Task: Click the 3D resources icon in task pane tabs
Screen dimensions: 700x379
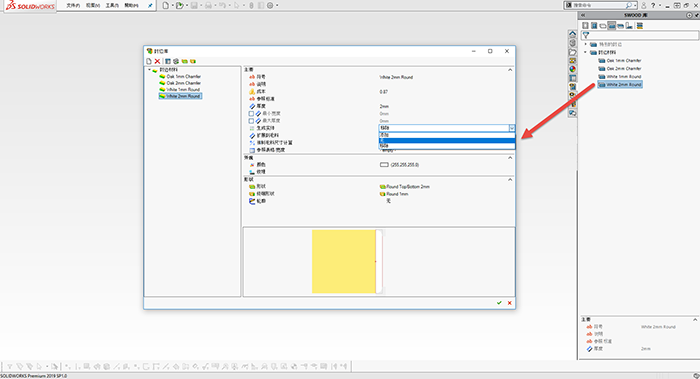Action: tap(572, 43)
